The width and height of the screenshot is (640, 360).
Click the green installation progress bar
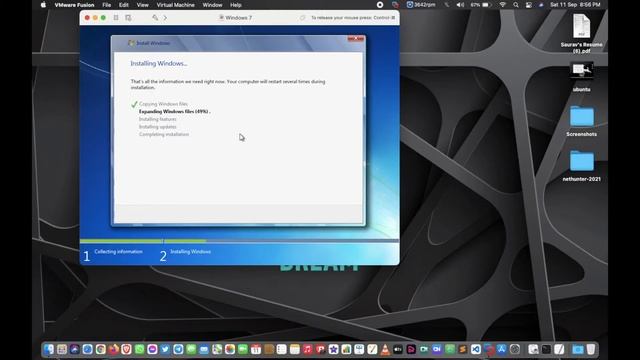[x=143, y=241]
